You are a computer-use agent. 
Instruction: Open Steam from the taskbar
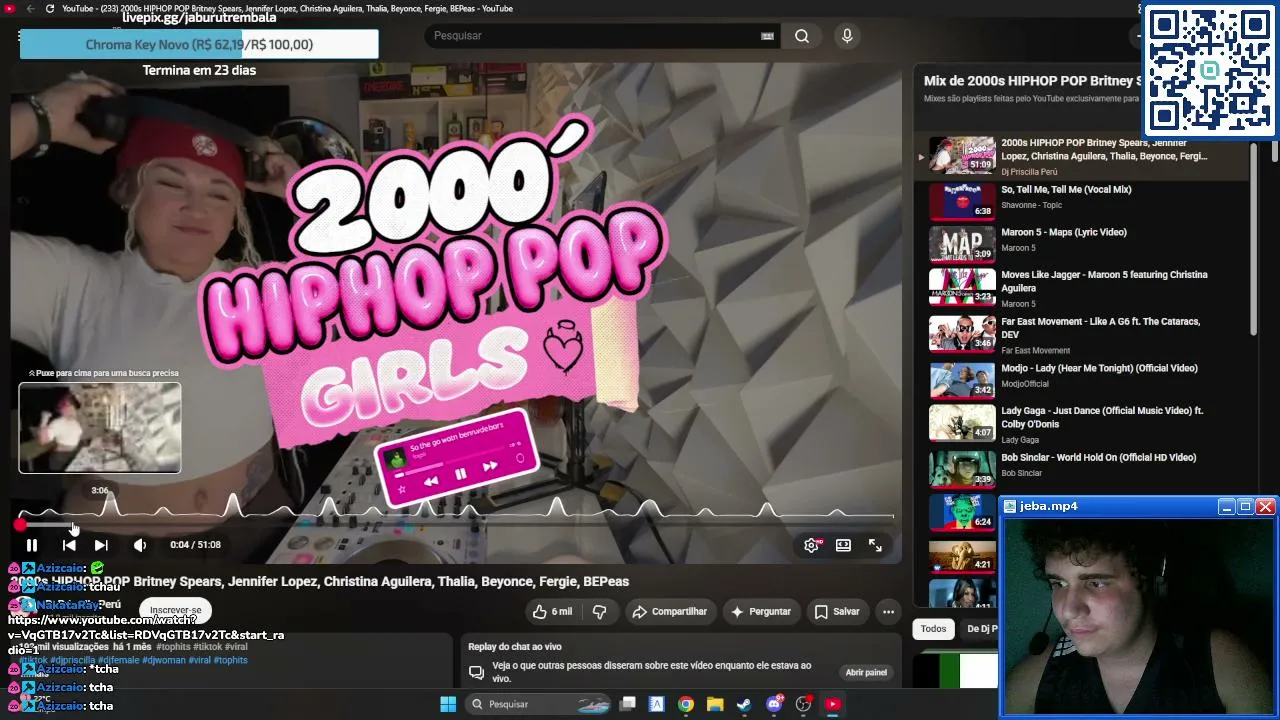[x=744, y=704]
